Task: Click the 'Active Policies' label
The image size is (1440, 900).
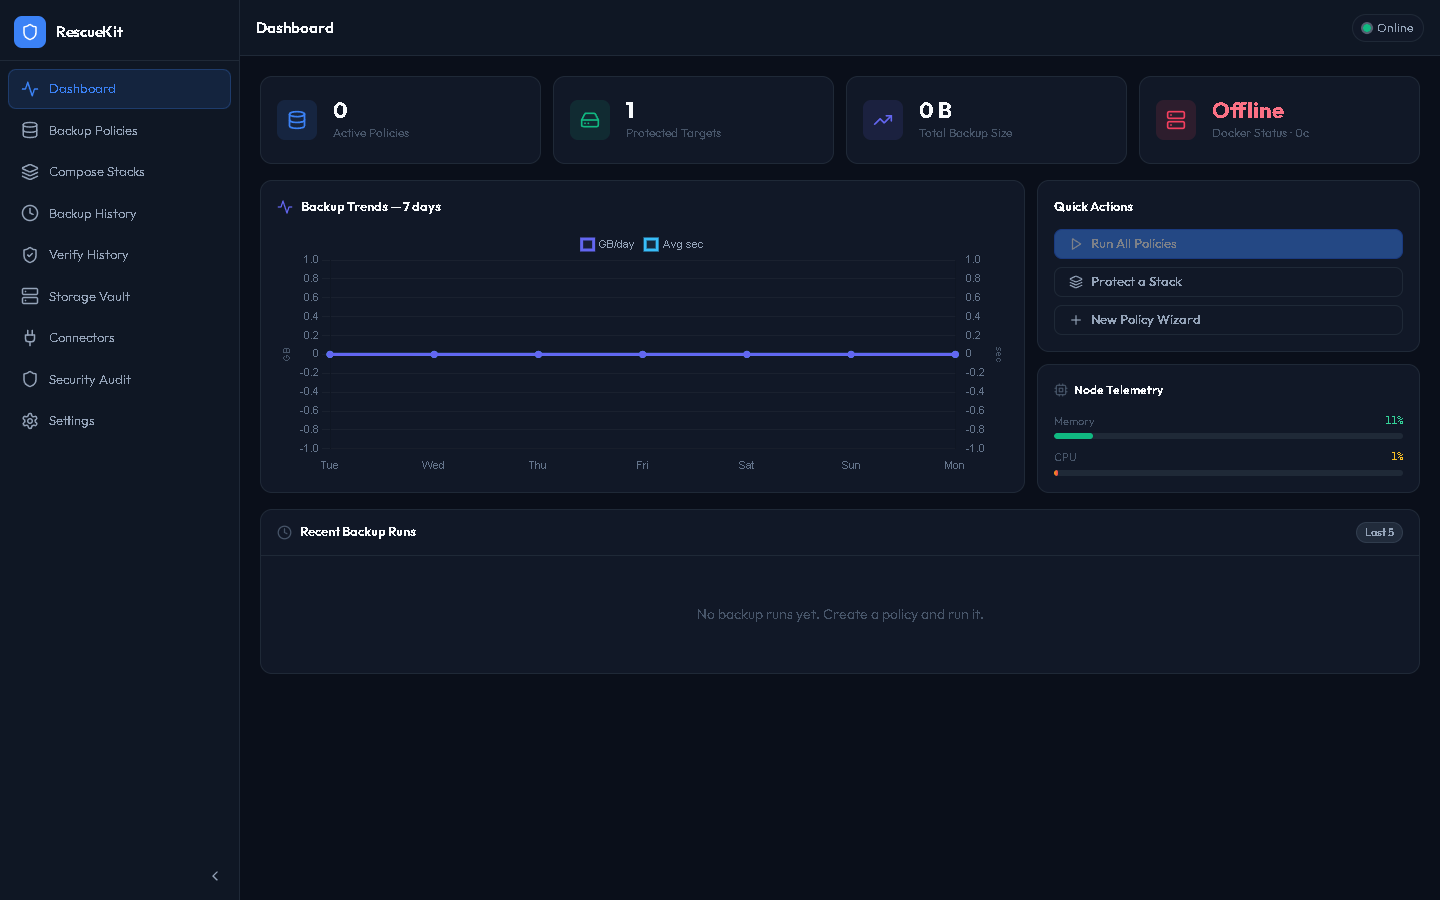Action: (371, 133)
